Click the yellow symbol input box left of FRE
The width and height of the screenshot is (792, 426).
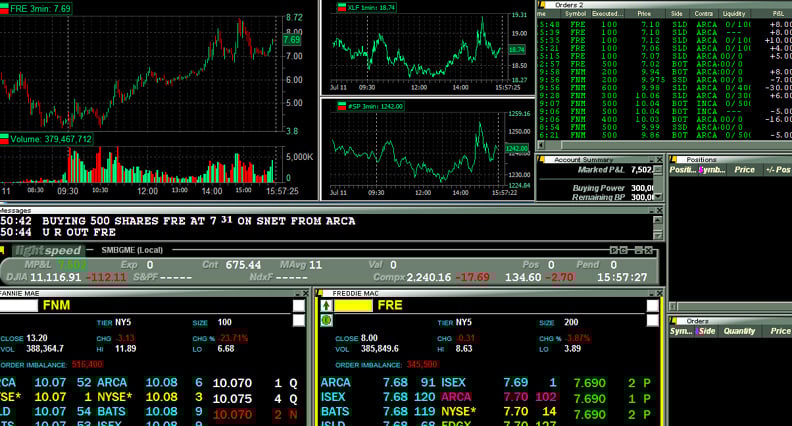point(353,305)
